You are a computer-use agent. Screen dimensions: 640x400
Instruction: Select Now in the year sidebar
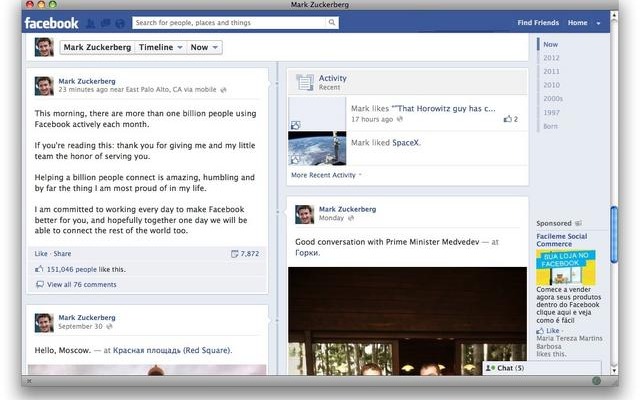click(x=550, y=44)
